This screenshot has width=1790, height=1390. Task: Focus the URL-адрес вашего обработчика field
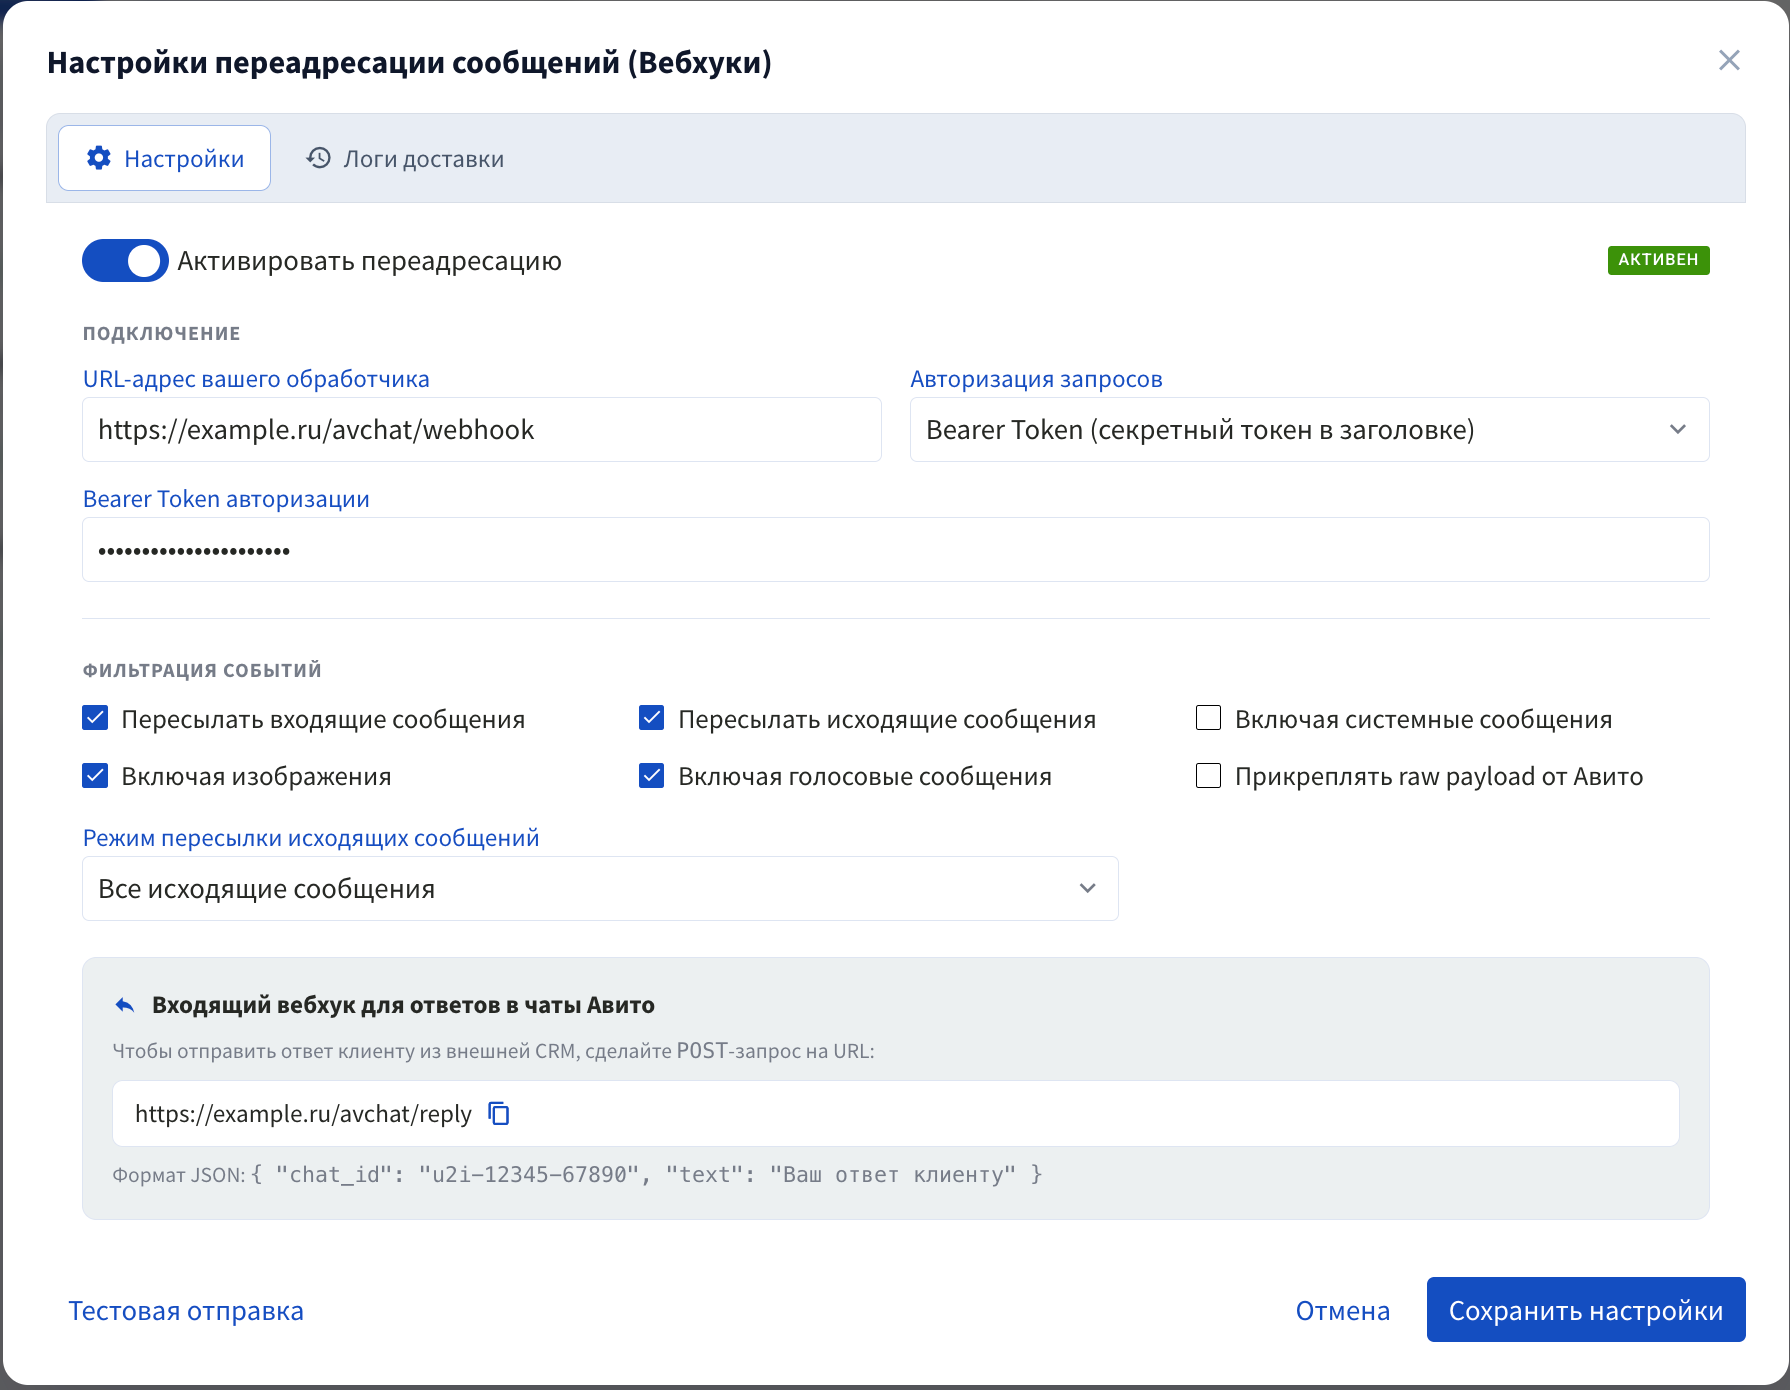482,430
